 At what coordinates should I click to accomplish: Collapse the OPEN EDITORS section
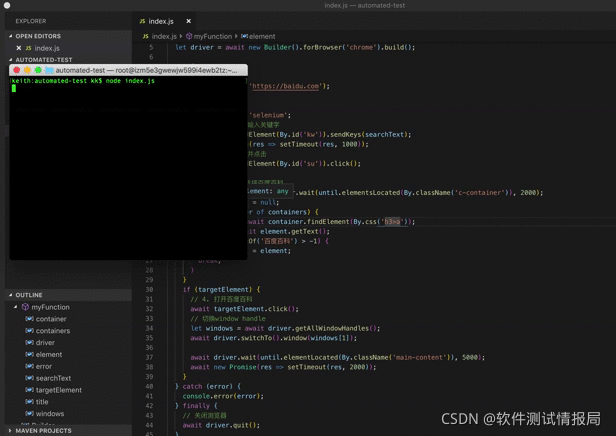[x=11, y=36]
